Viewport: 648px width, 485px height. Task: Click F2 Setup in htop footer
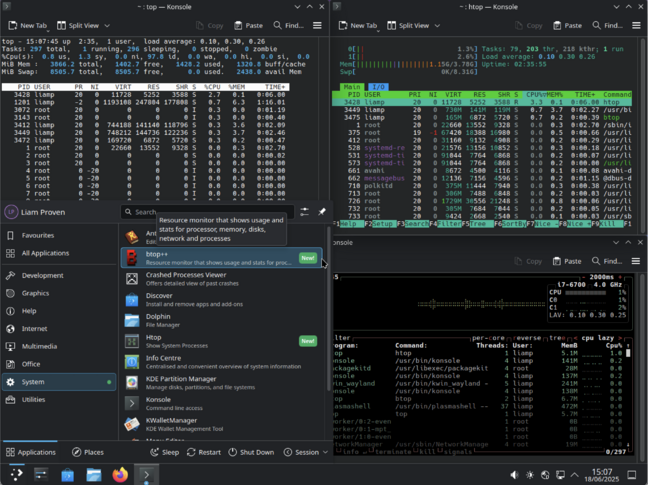(379, 224)
